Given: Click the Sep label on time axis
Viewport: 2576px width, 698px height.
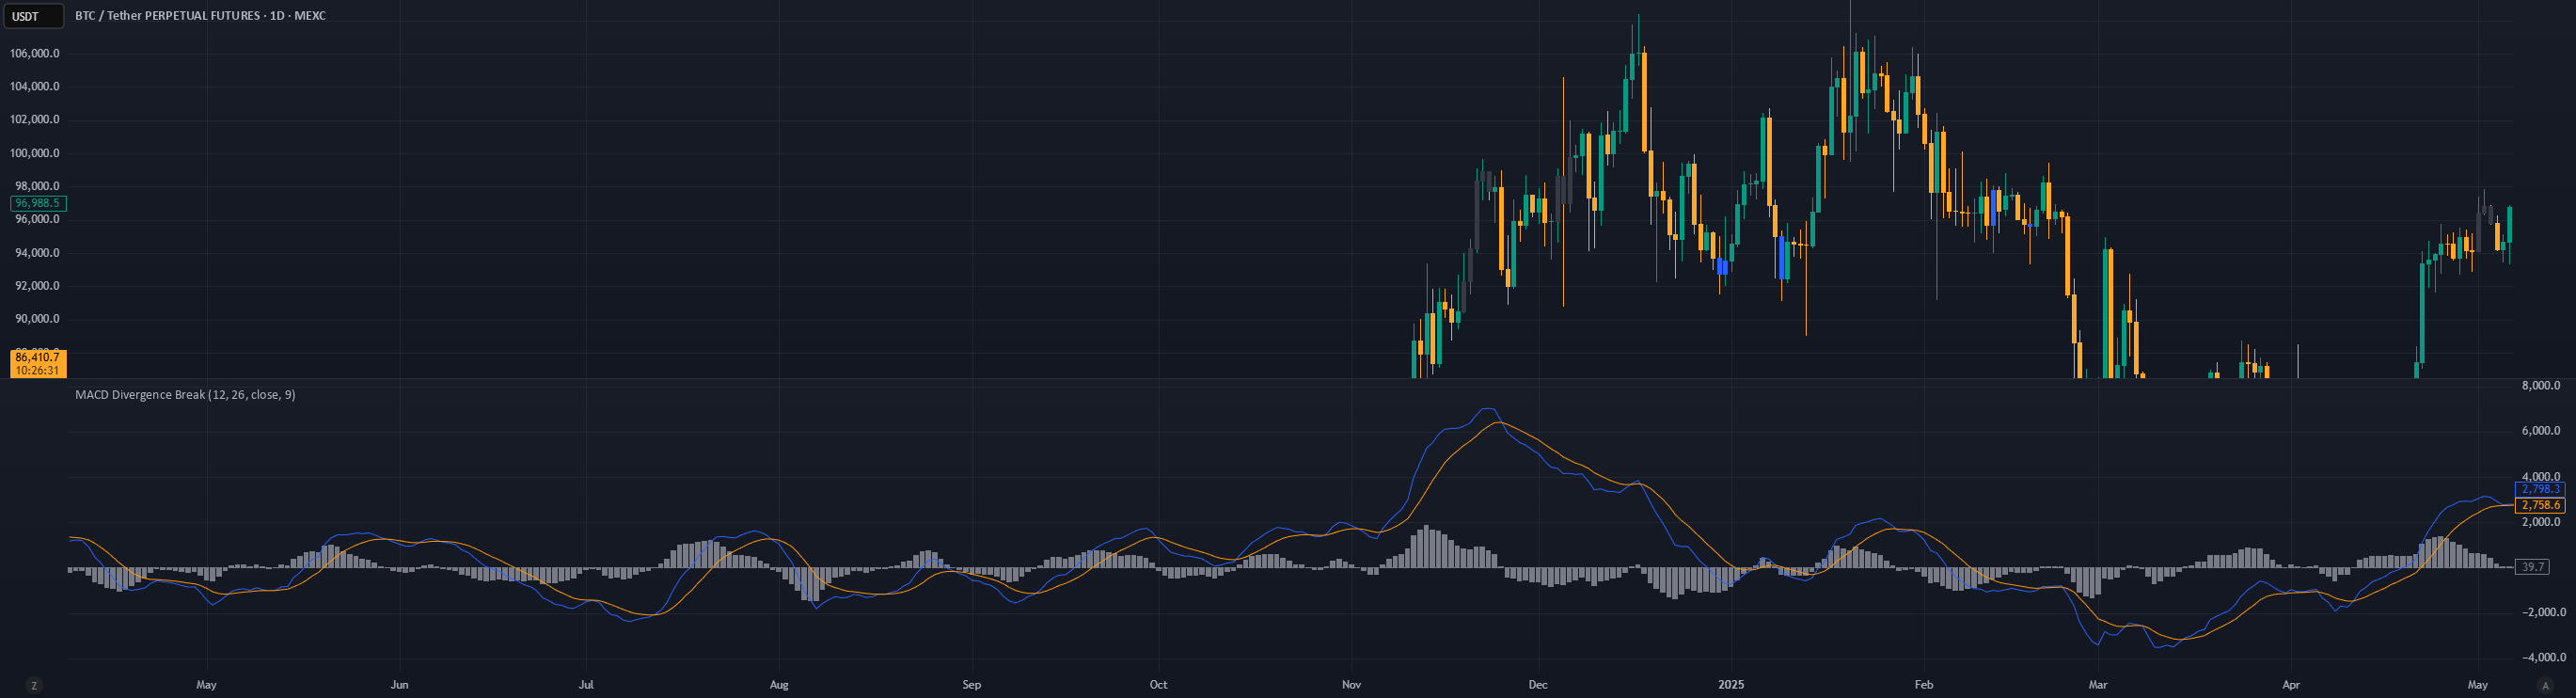Looking at the screenshot, I should (x=971, y=685).
